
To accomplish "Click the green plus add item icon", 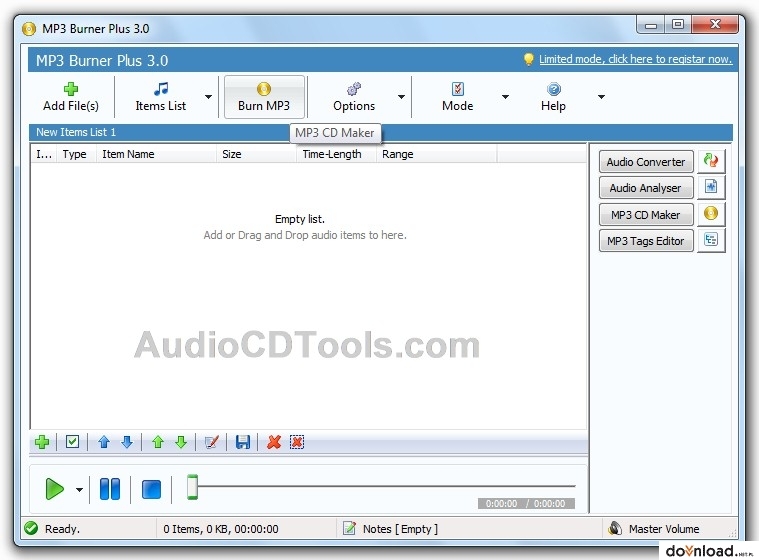I will (42, 442).
